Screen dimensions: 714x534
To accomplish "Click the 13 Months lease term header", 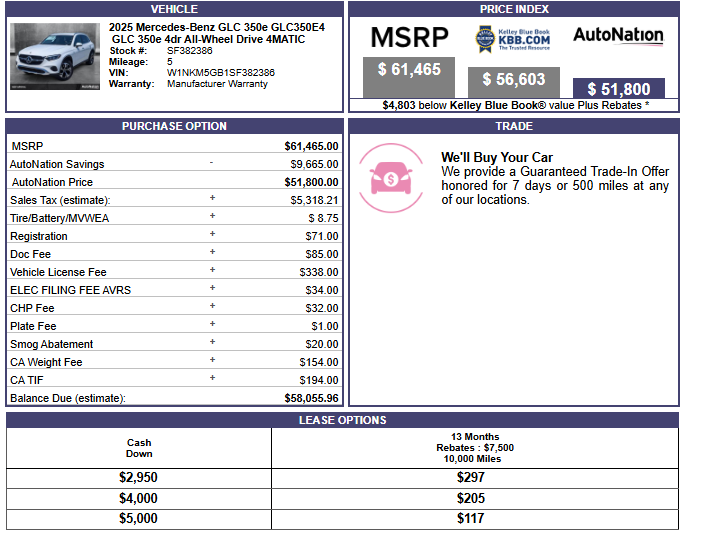I will point(475,448).
